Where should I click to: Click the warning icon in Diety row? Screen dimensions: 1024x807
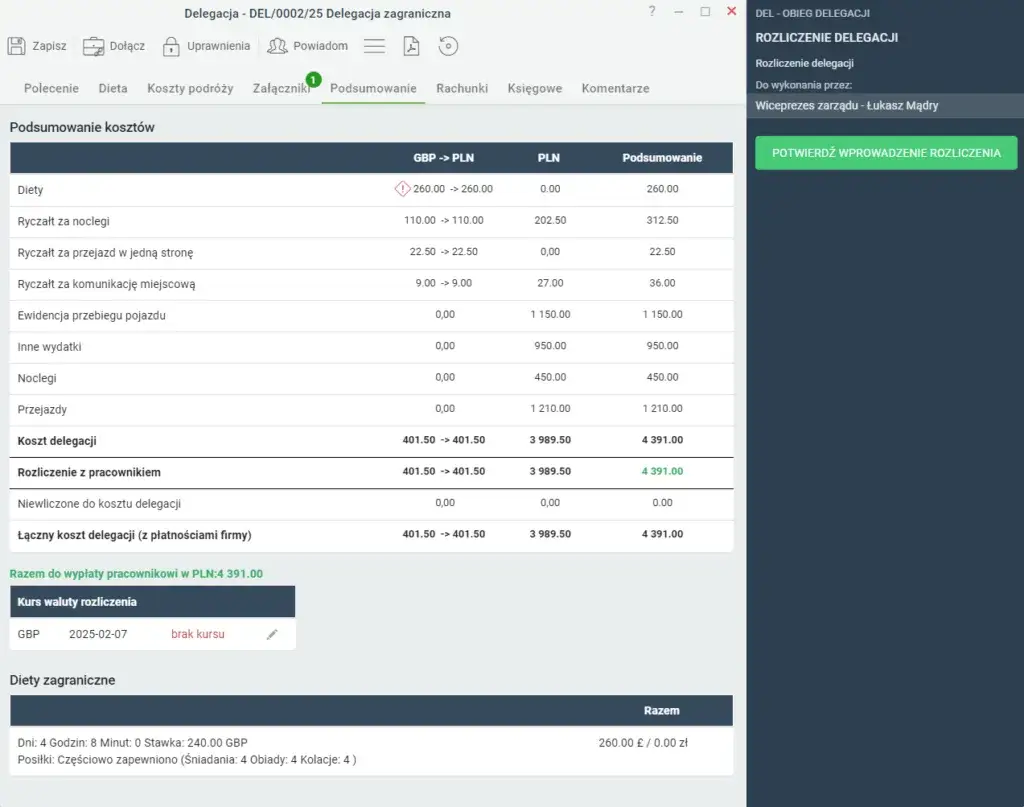pos(402,189)
